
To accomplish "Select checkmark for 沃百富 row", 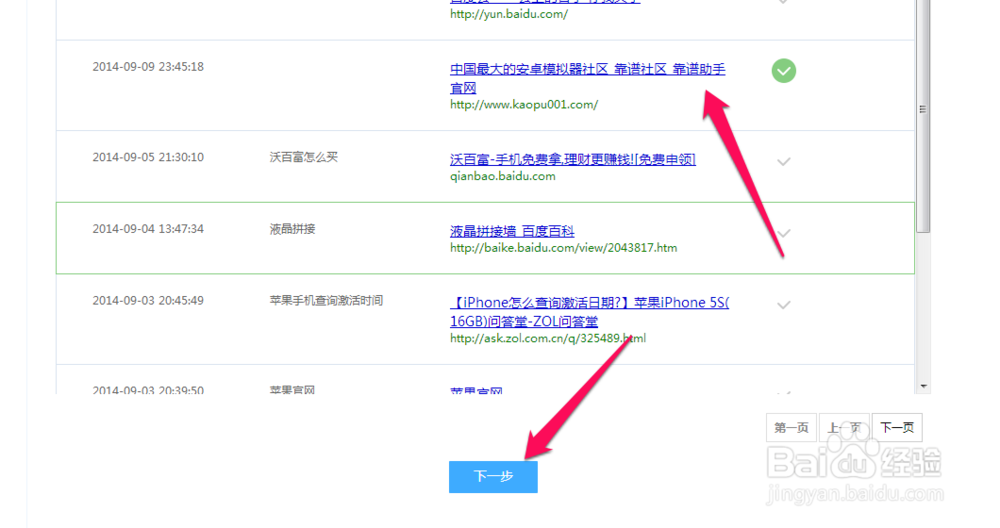I will (784, 161).
